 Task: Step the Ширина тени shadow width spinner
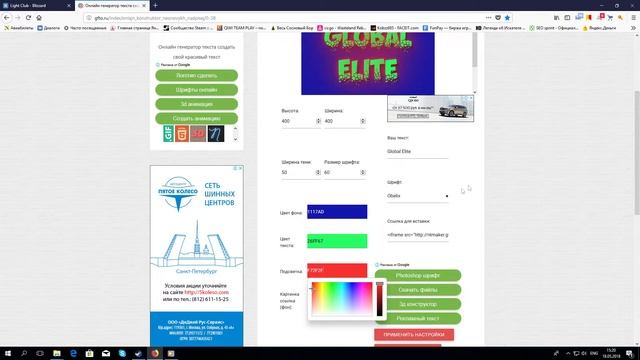318,173
